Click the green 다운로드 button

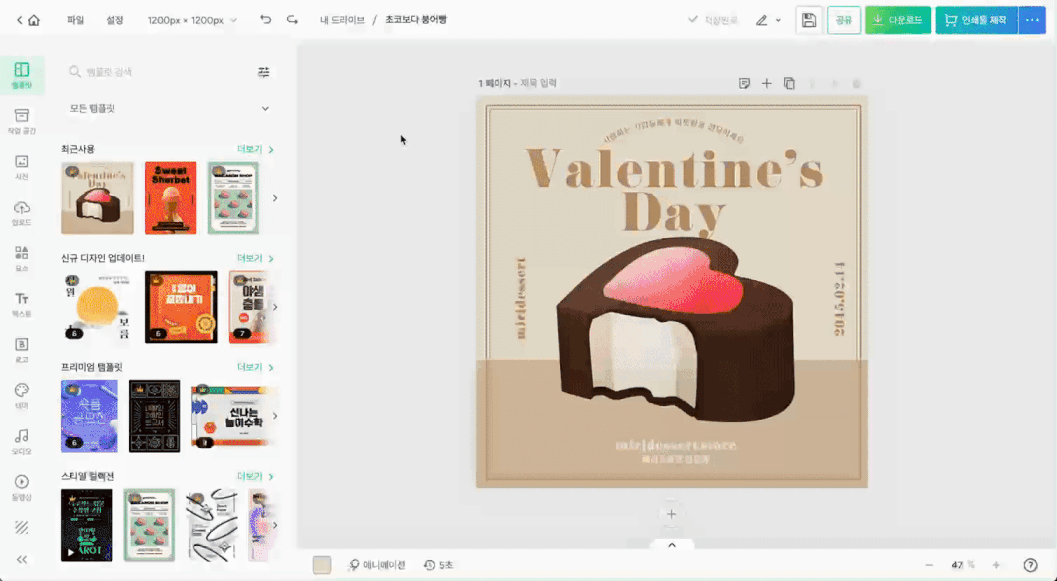click(898, 20)
